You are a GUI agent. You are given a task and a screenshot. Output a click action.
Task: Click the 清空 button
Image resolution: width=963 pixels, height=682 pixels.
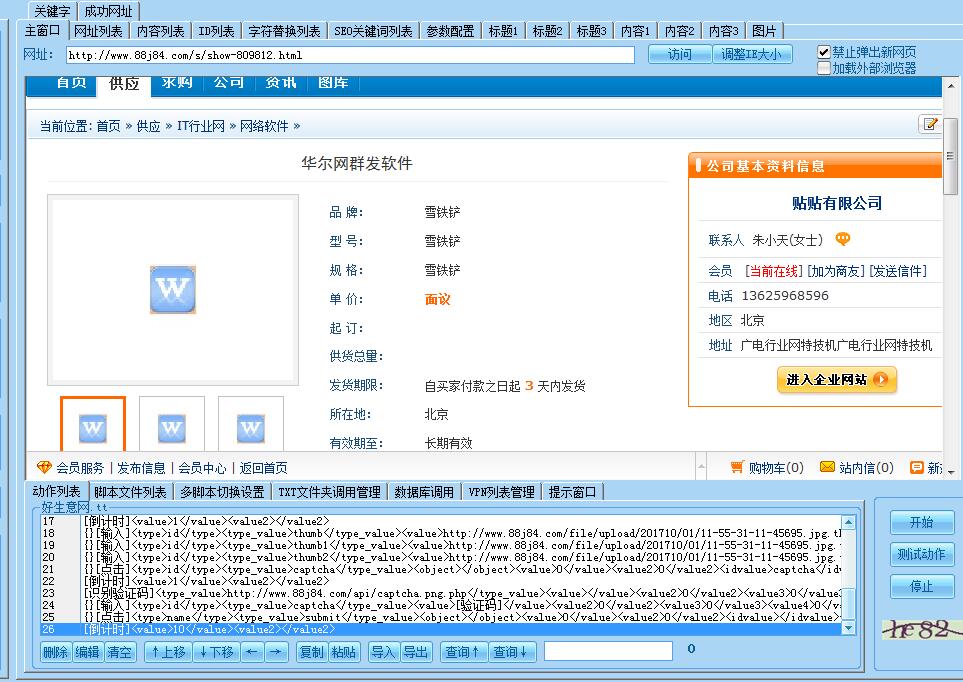pos(119,652)
